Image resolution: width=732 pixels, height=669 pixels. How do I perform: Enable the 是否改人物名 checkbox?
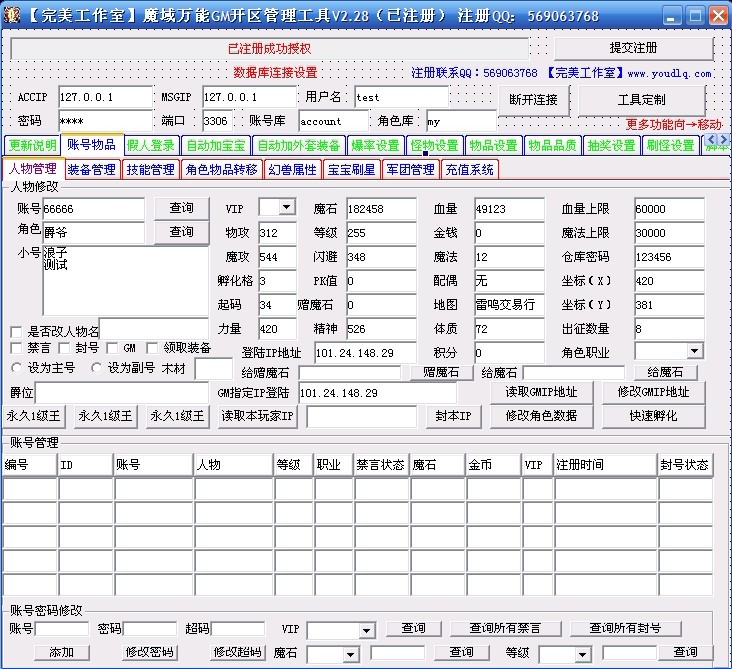(x=16, y=331)
